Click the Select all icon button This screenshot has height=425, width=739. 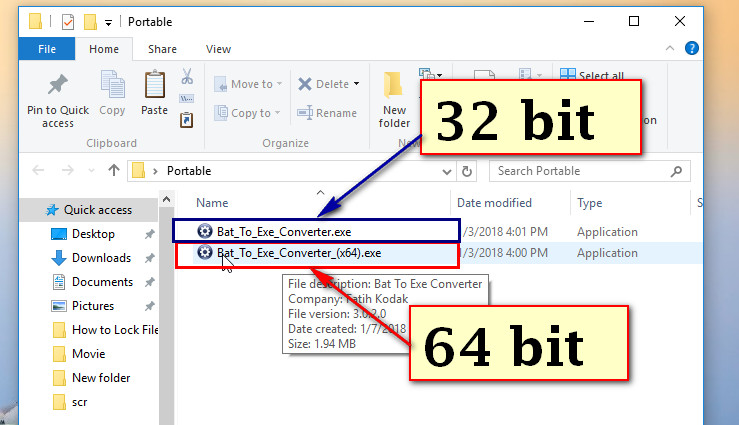point(567,74)
